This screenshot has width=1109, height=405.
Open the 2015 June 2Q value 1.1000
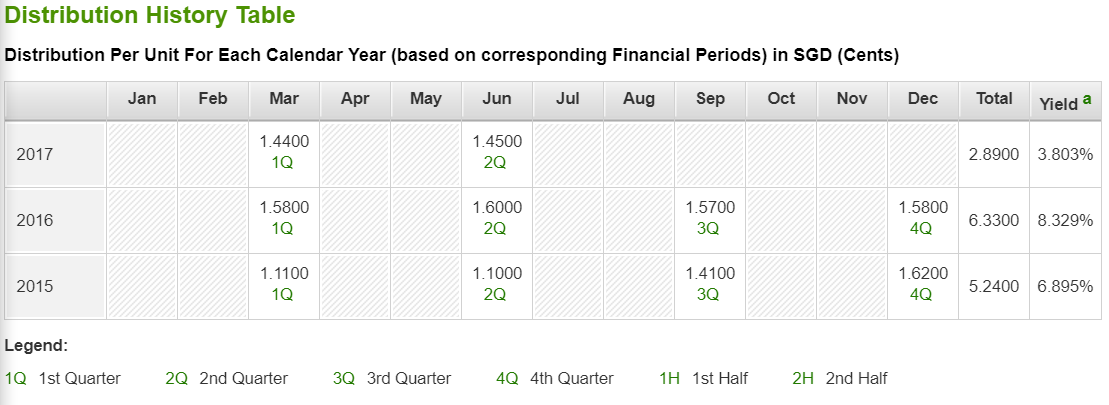(497, 274)
